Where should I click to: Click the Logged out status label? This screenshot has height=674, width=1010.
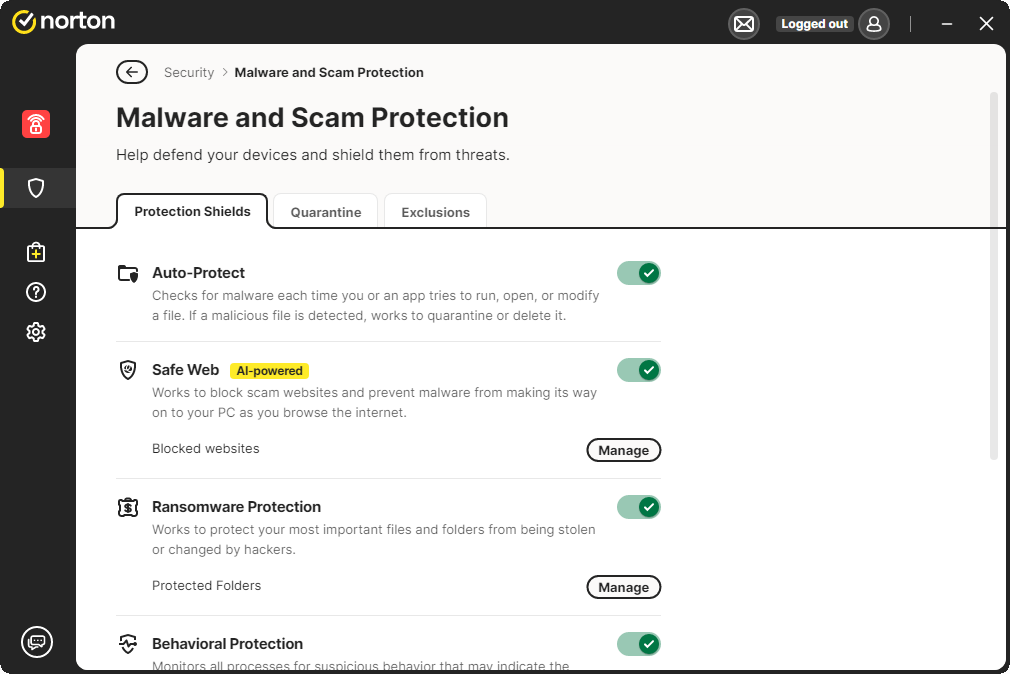pyautogui.click(x=814, y=24)
